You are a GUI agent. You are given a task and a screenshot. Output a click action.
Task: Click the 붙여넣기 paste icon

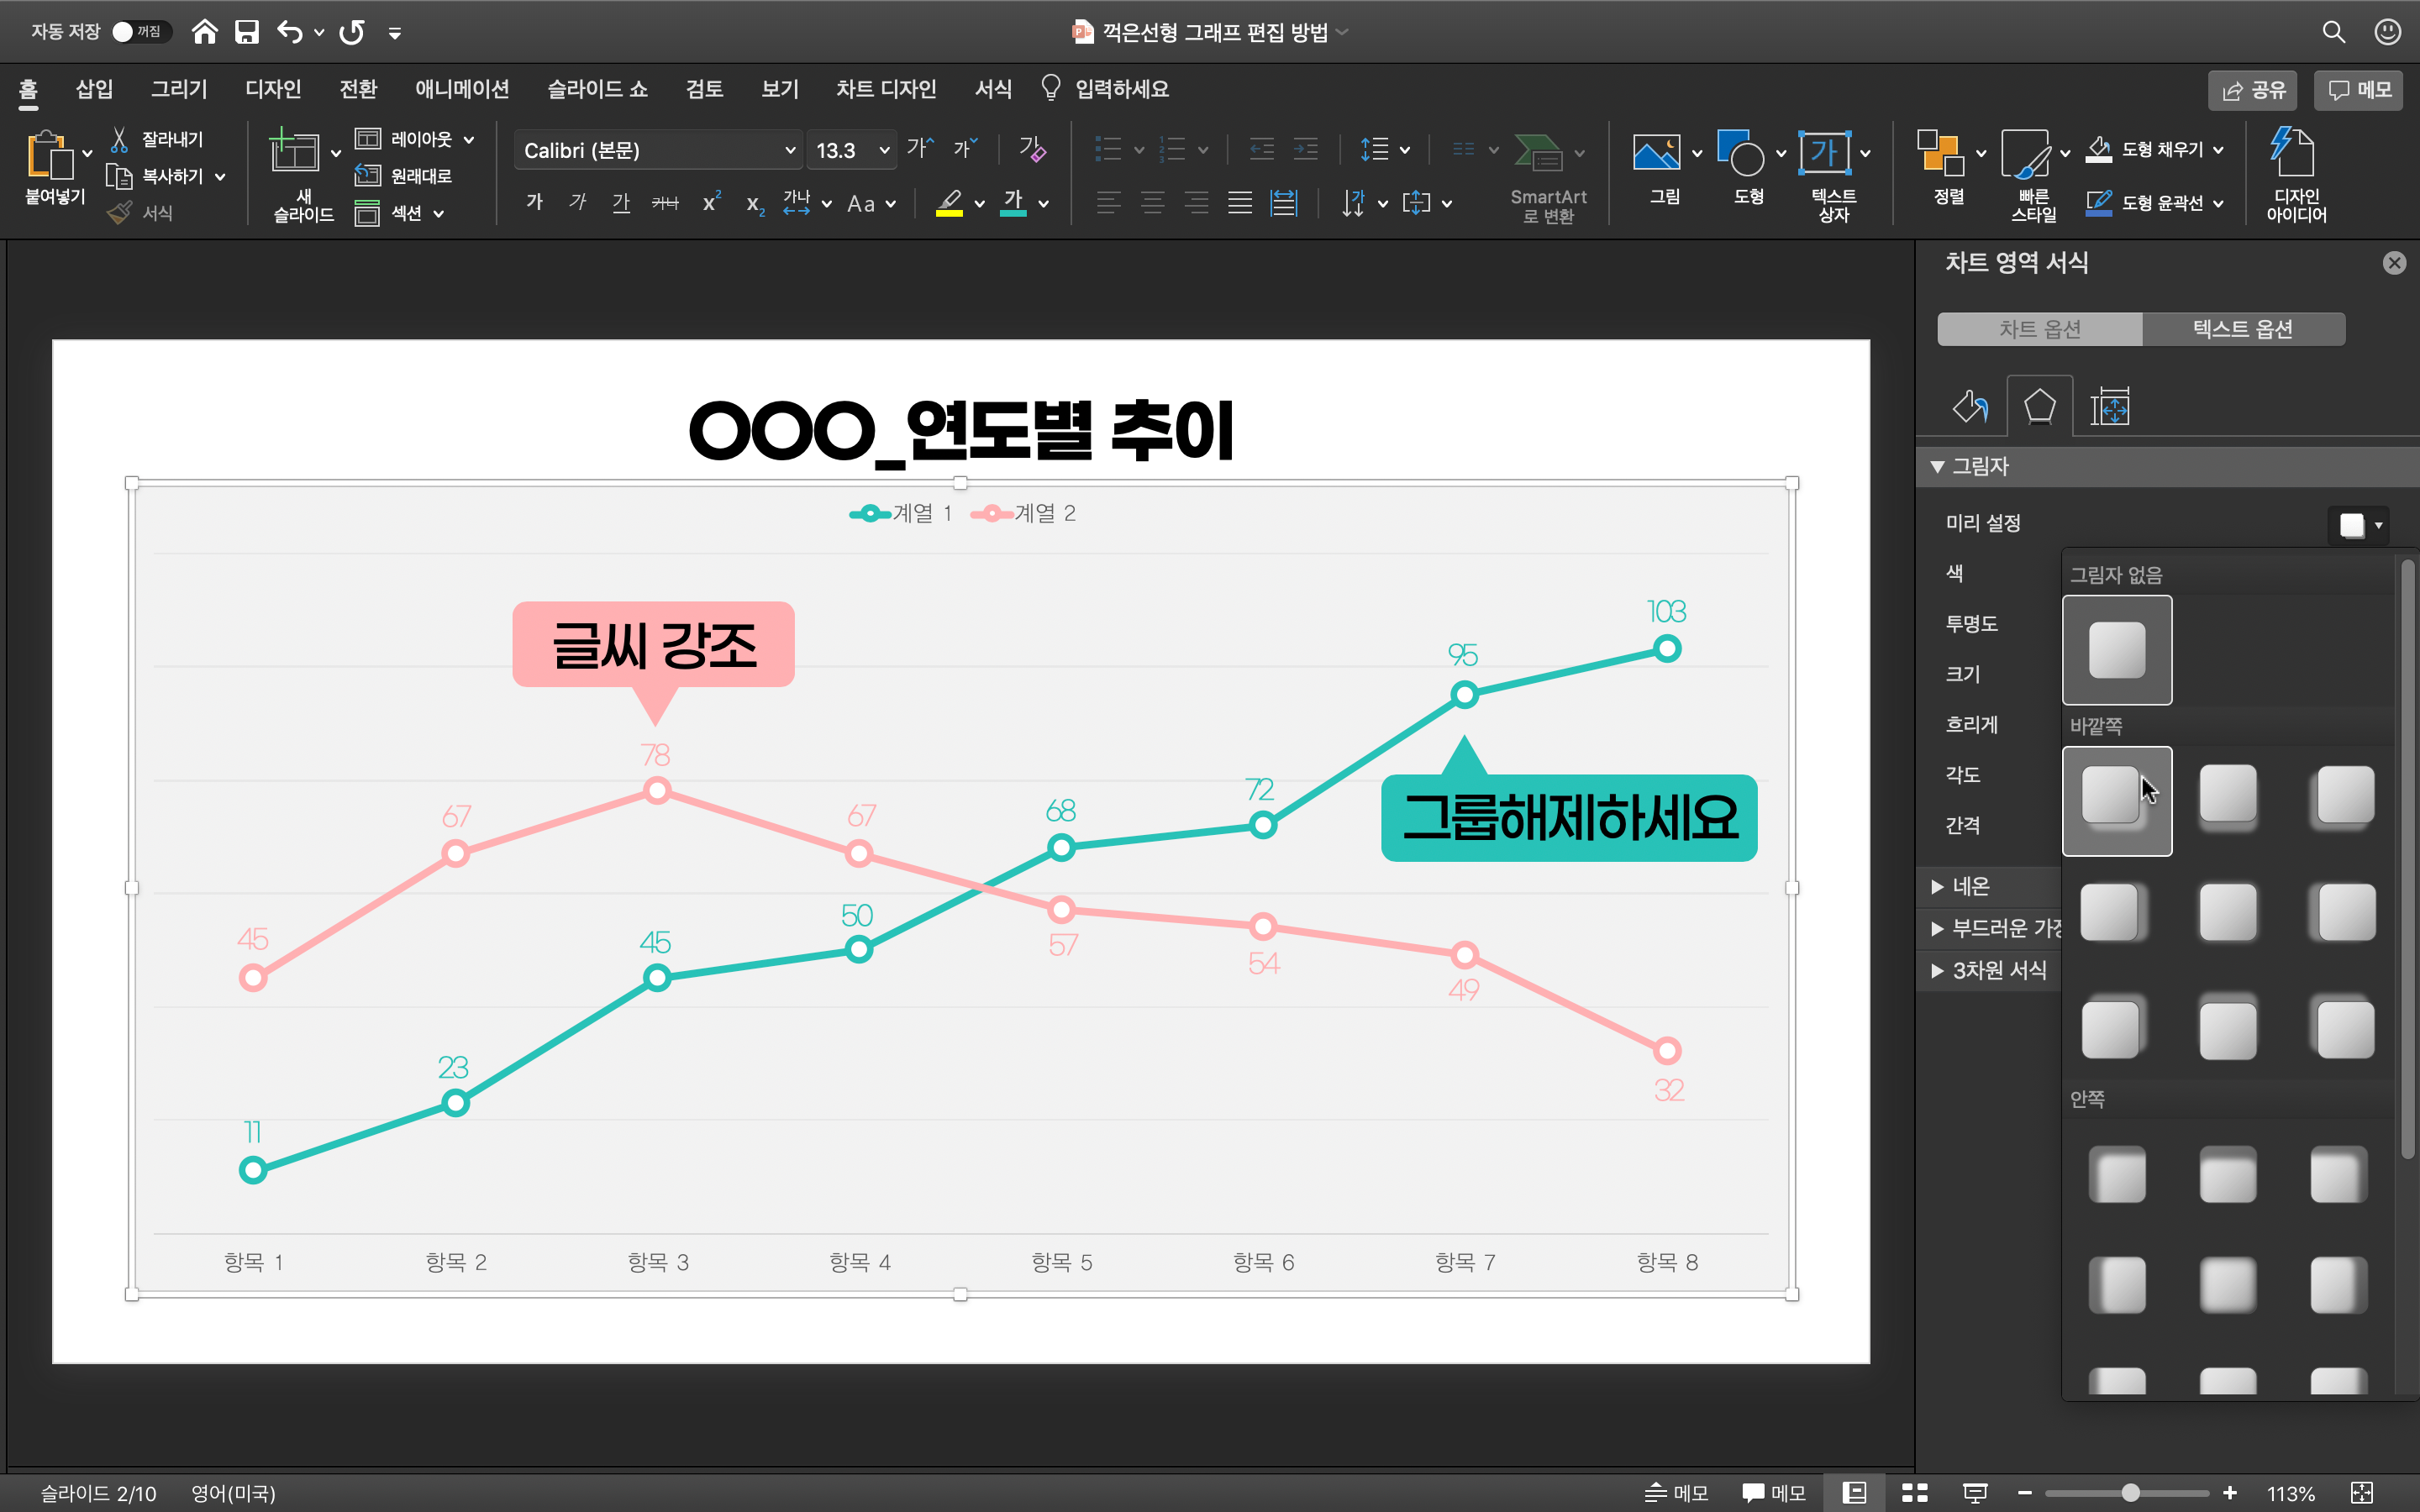tap(50, 155)
